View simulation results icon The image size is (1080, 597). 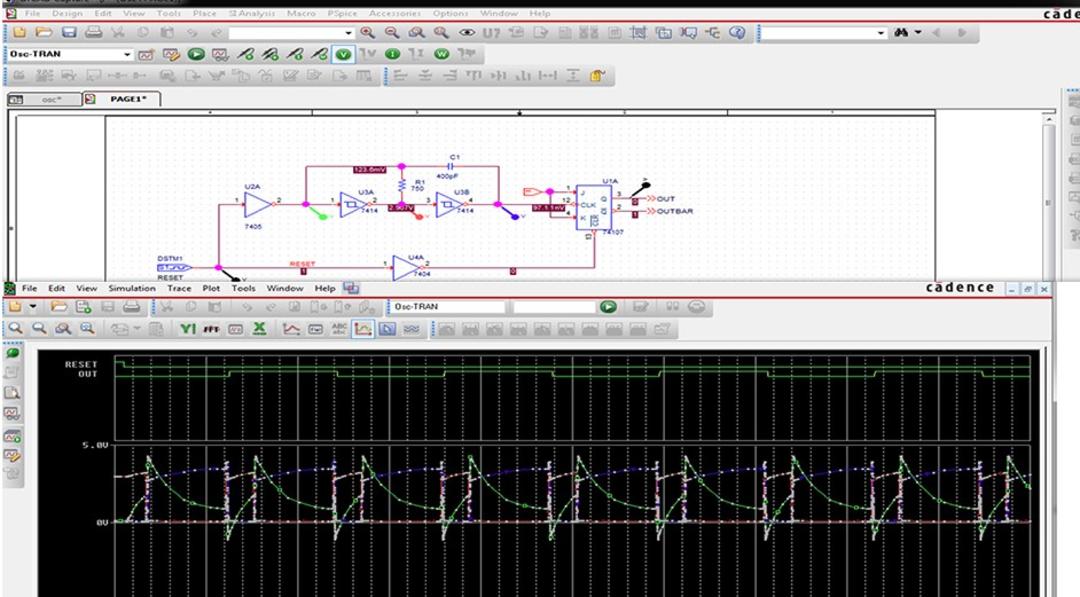click(x=220, y=54)
